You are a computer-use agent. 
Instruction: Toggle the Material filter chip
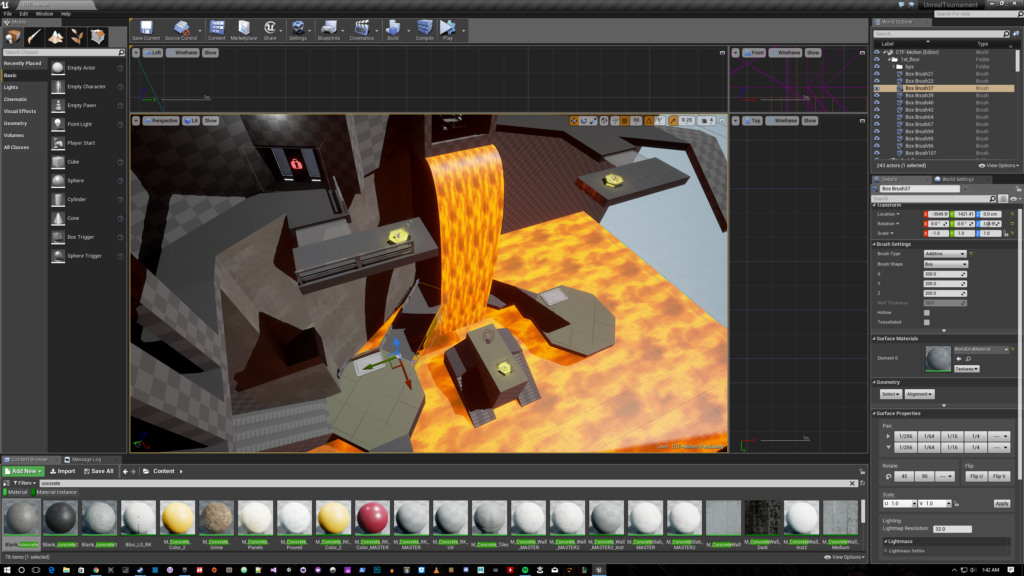click(x=16, y=492)
